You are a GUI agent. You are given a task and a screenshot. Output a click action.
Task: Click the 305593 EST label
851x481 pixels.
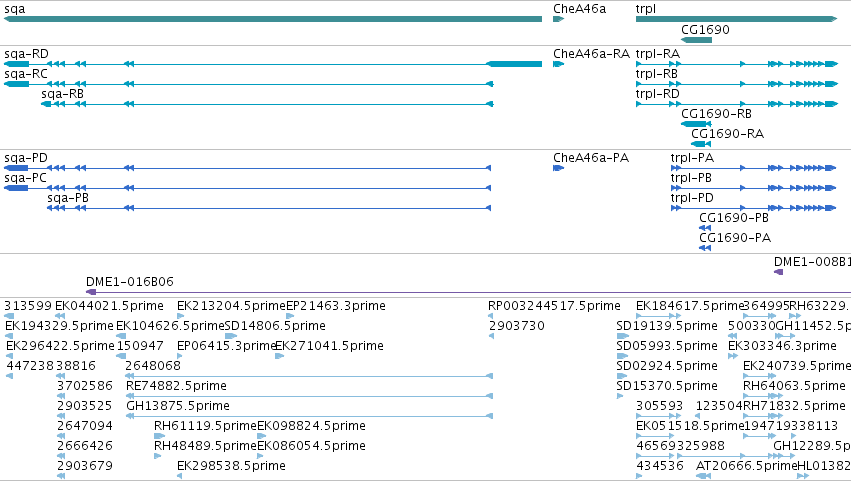pyautogui.click(x=659, y=406)
